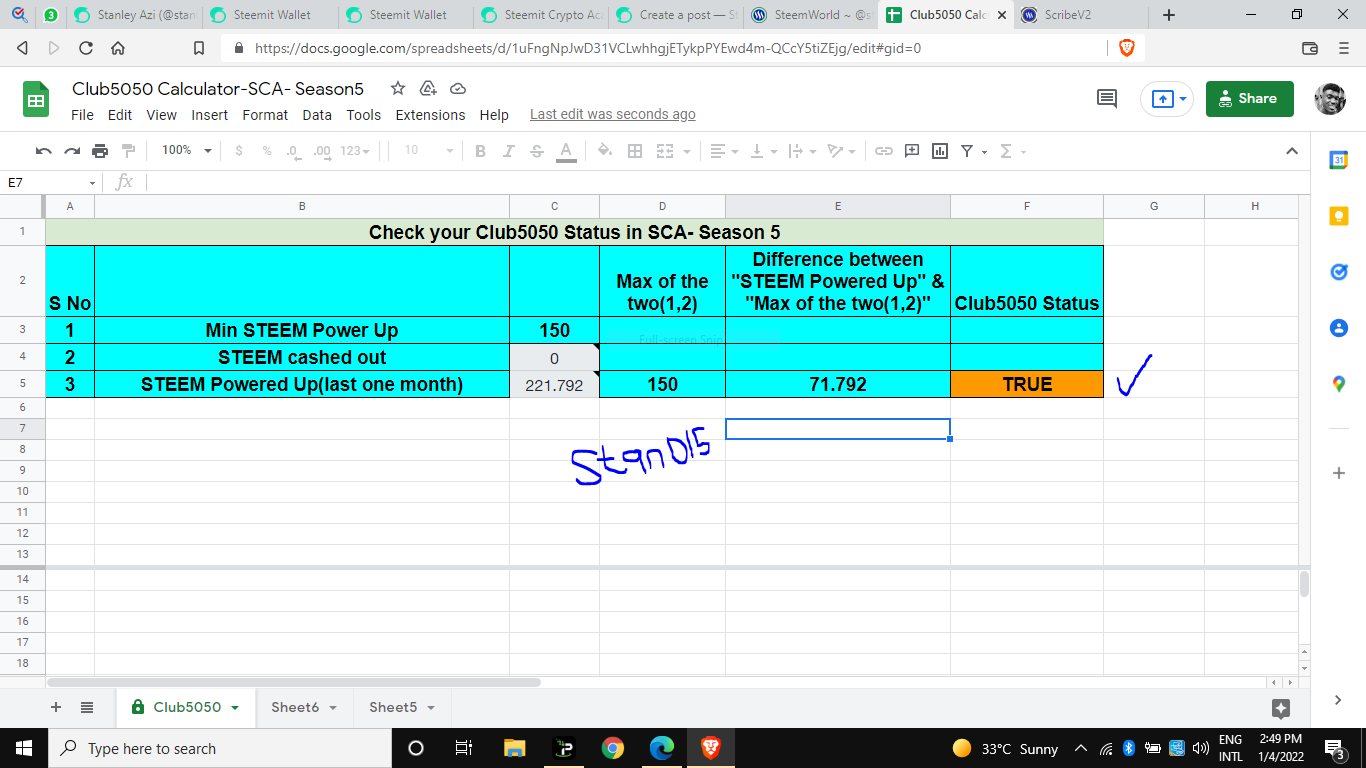Screen dimensions: 1366x768
Task: Open Contacts in the side panel
Action: 1339,328
